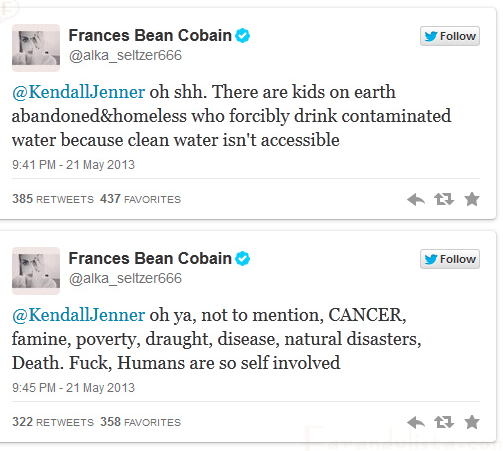
Task: Open @alka_seltzer666 handle in second tweet
Action: (125, 278)
